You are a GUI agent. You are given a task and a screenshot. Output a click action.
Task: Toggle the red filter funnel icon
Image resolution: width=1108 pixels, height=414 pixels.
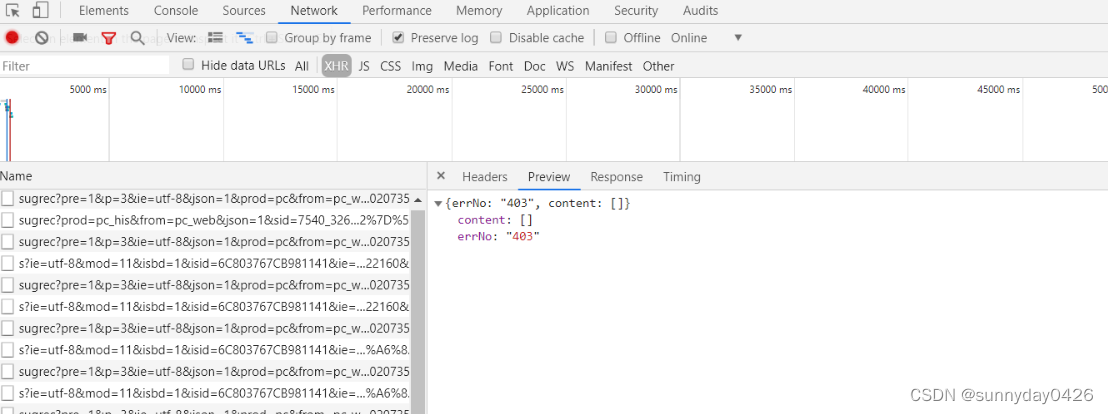[108, 38]
